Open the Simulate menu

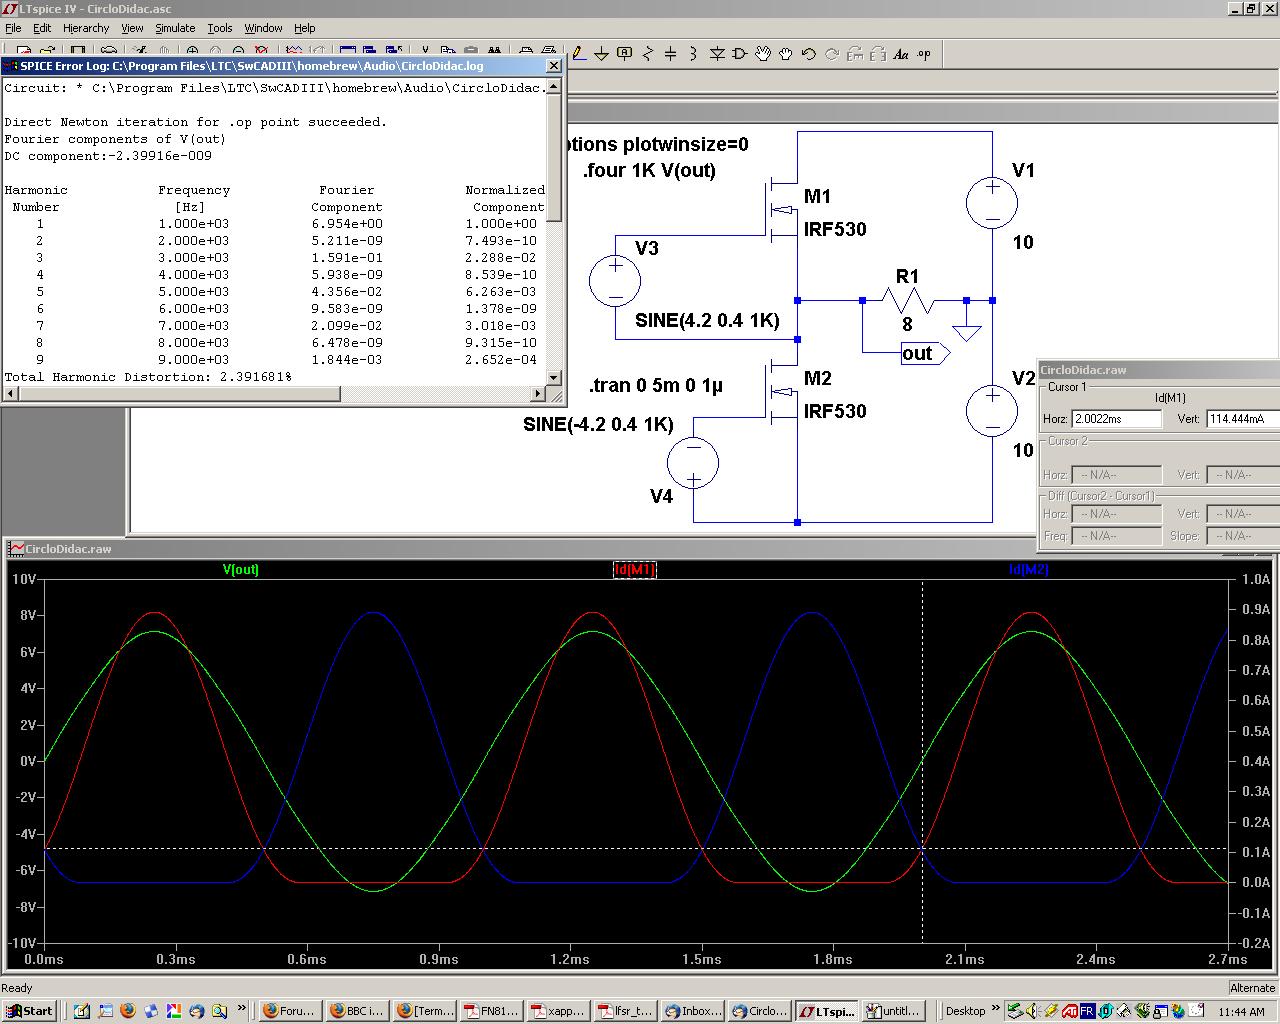point(175,28)
